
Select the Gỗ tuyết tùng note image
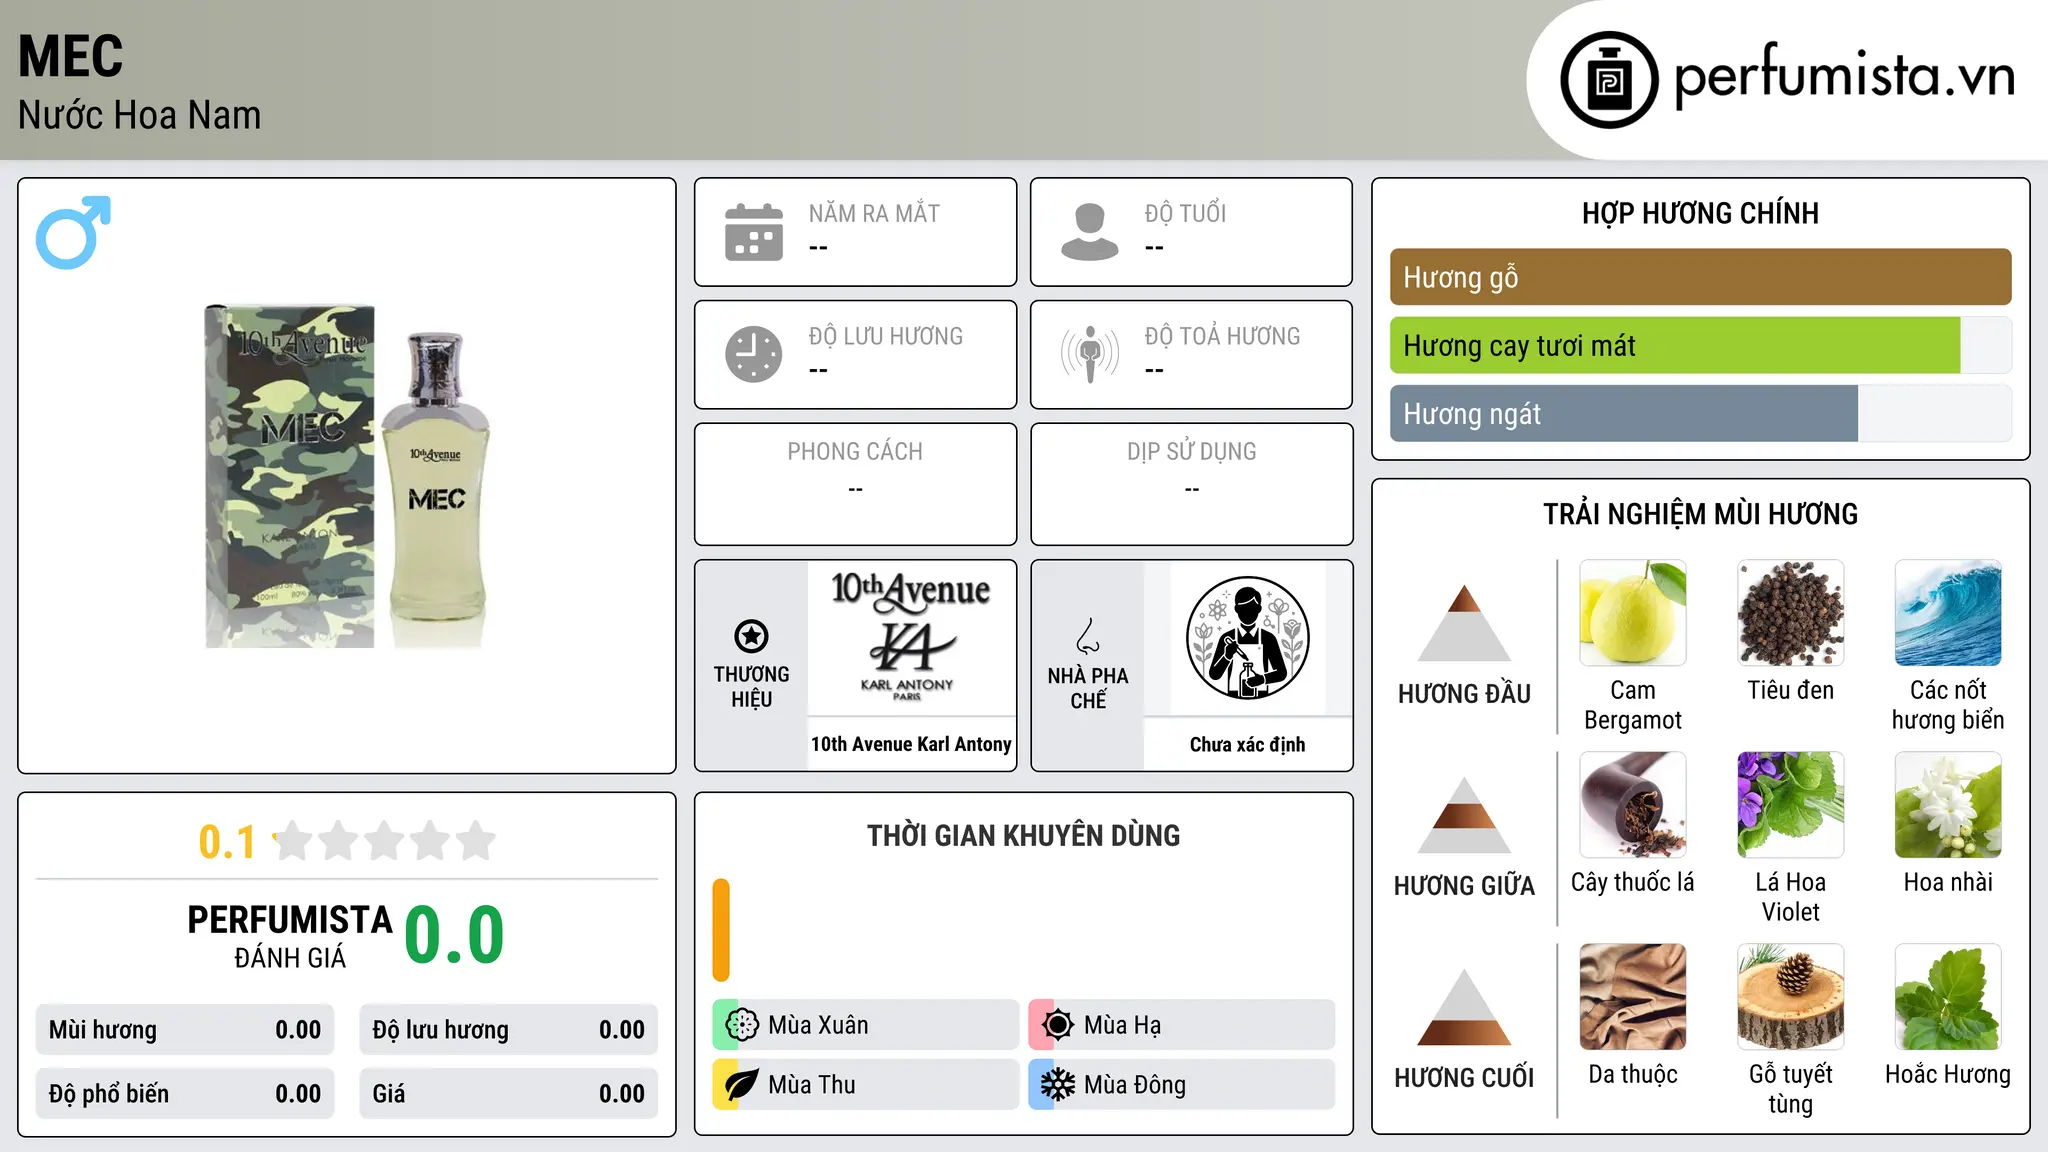tap(1791, 997)
